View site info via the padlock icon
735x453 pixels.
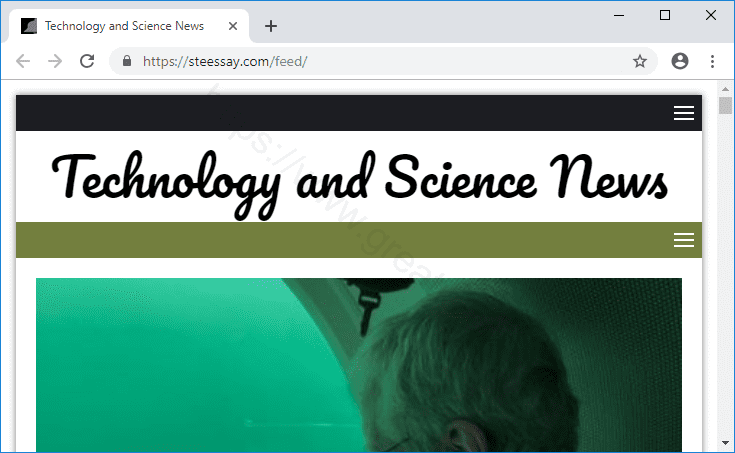(x=127, y=61)
